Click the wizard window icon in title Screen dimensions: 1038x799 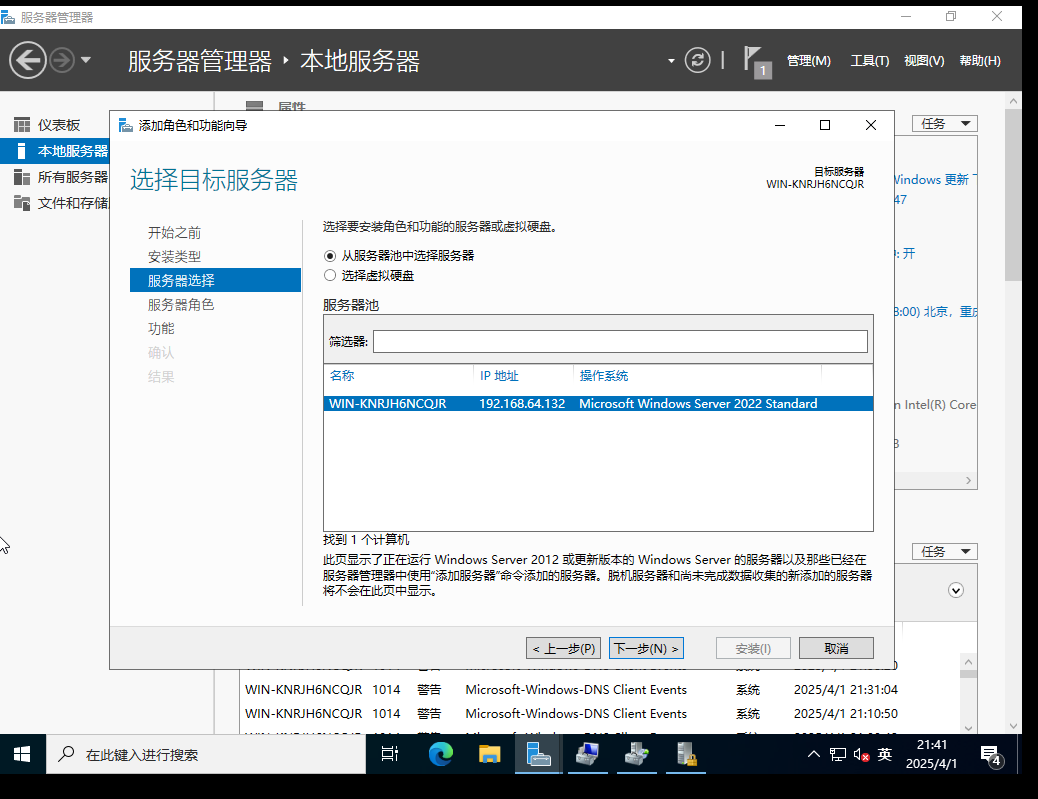pyautogui.click(x=126, y=125)
